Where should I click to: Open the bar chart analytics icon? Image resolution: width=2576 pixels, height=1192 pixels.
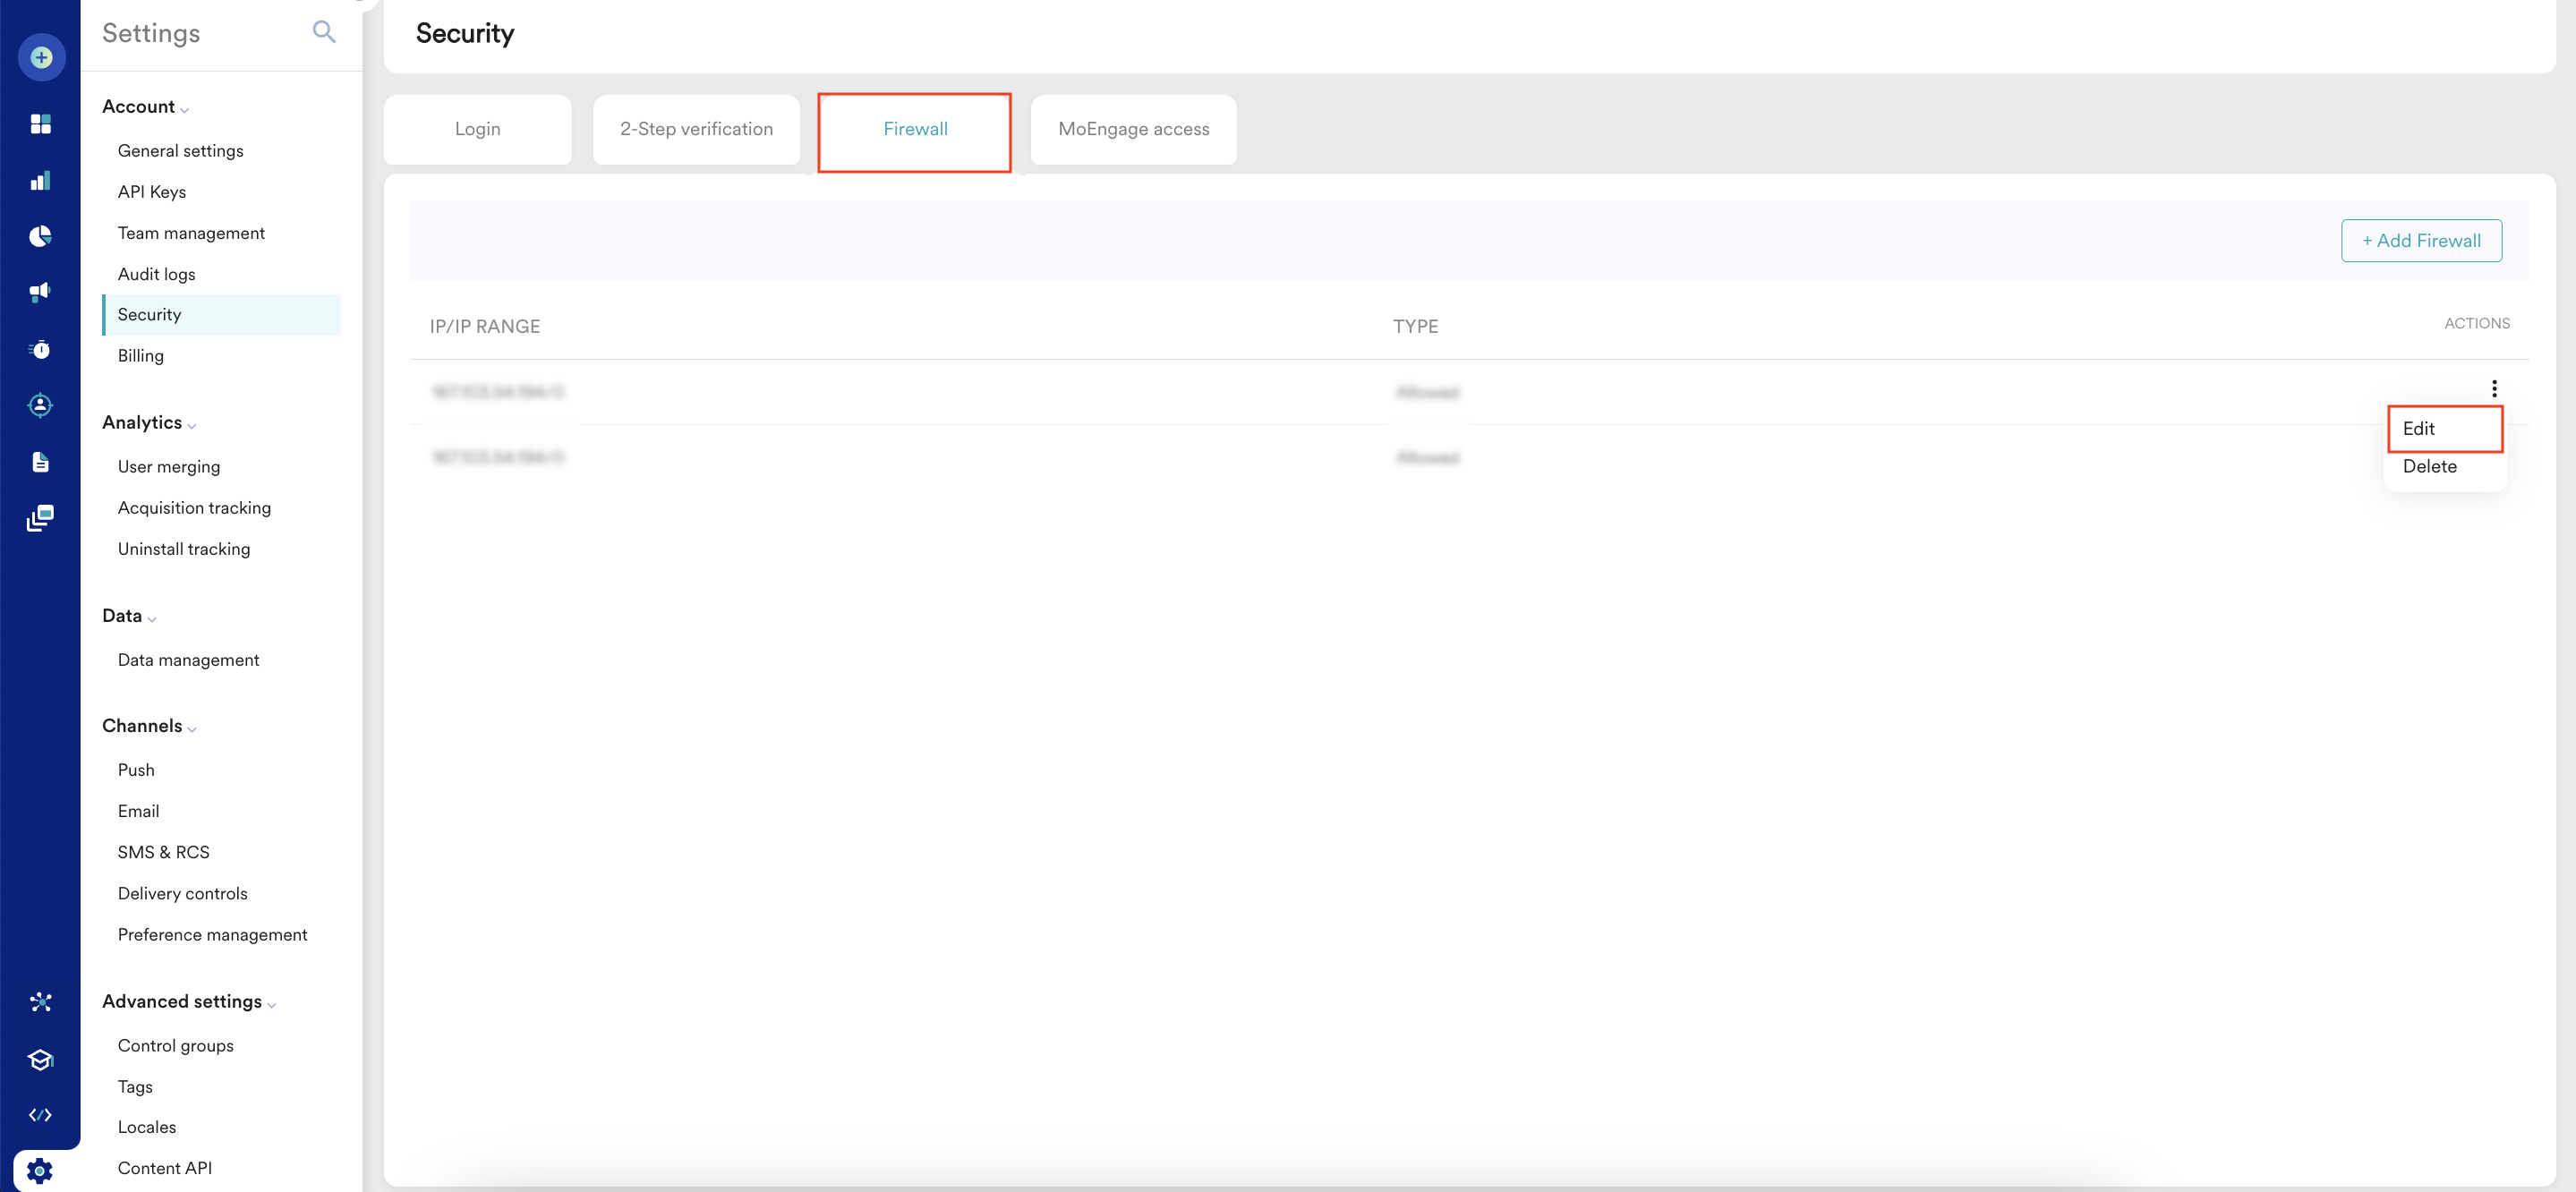41,181
